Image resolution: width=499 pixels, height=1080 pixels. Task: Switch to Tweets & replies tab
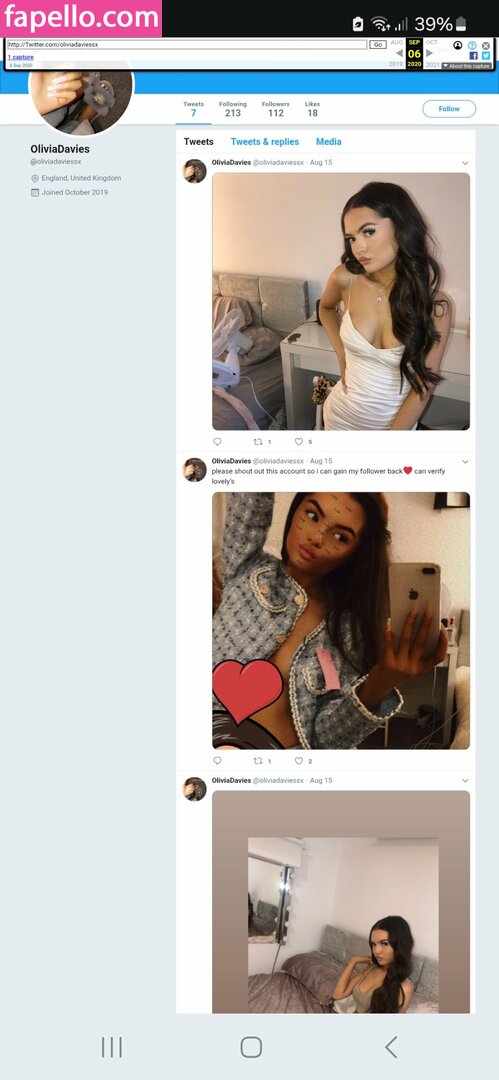pyautogui.click(x=265, y=142)
